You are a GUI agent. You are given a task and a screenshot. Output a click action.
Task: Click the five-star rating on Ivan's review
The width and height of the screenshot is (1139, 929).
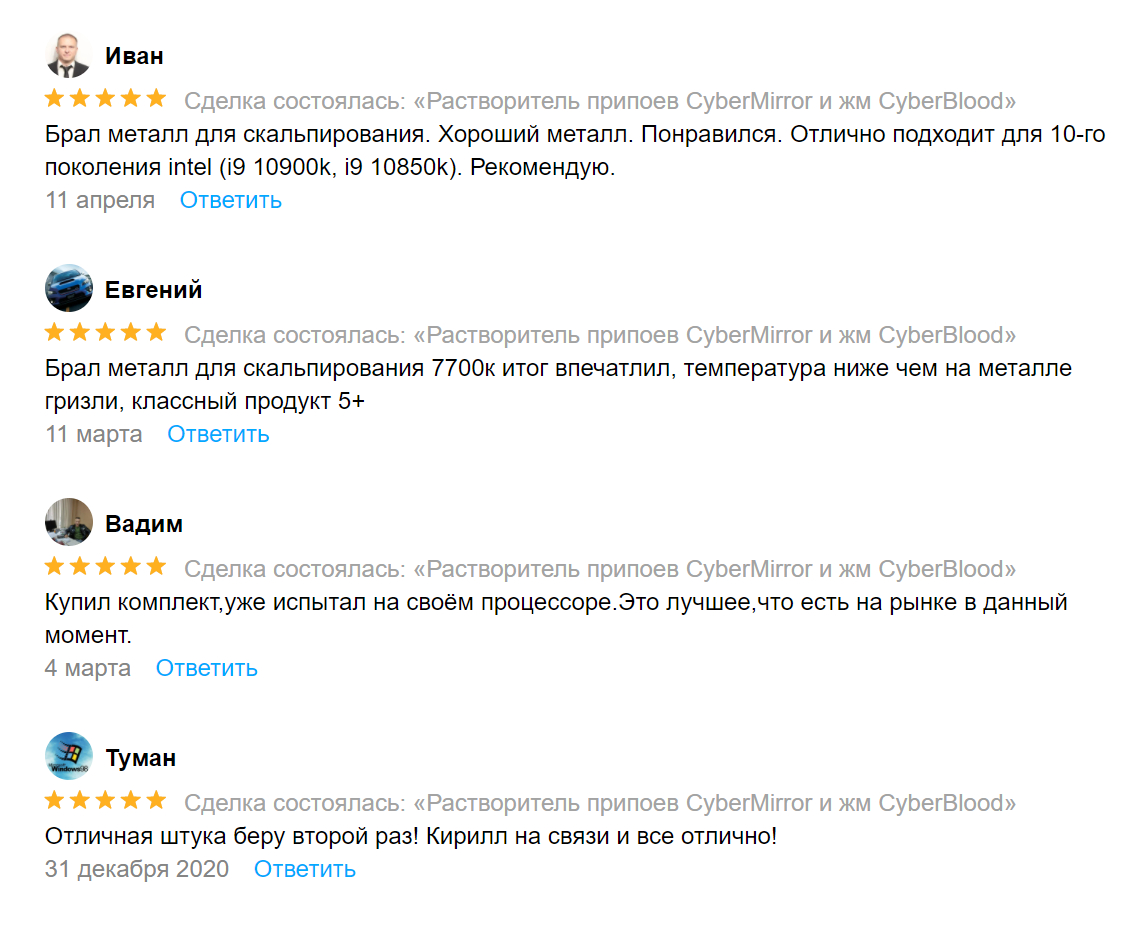coord(105,99)
